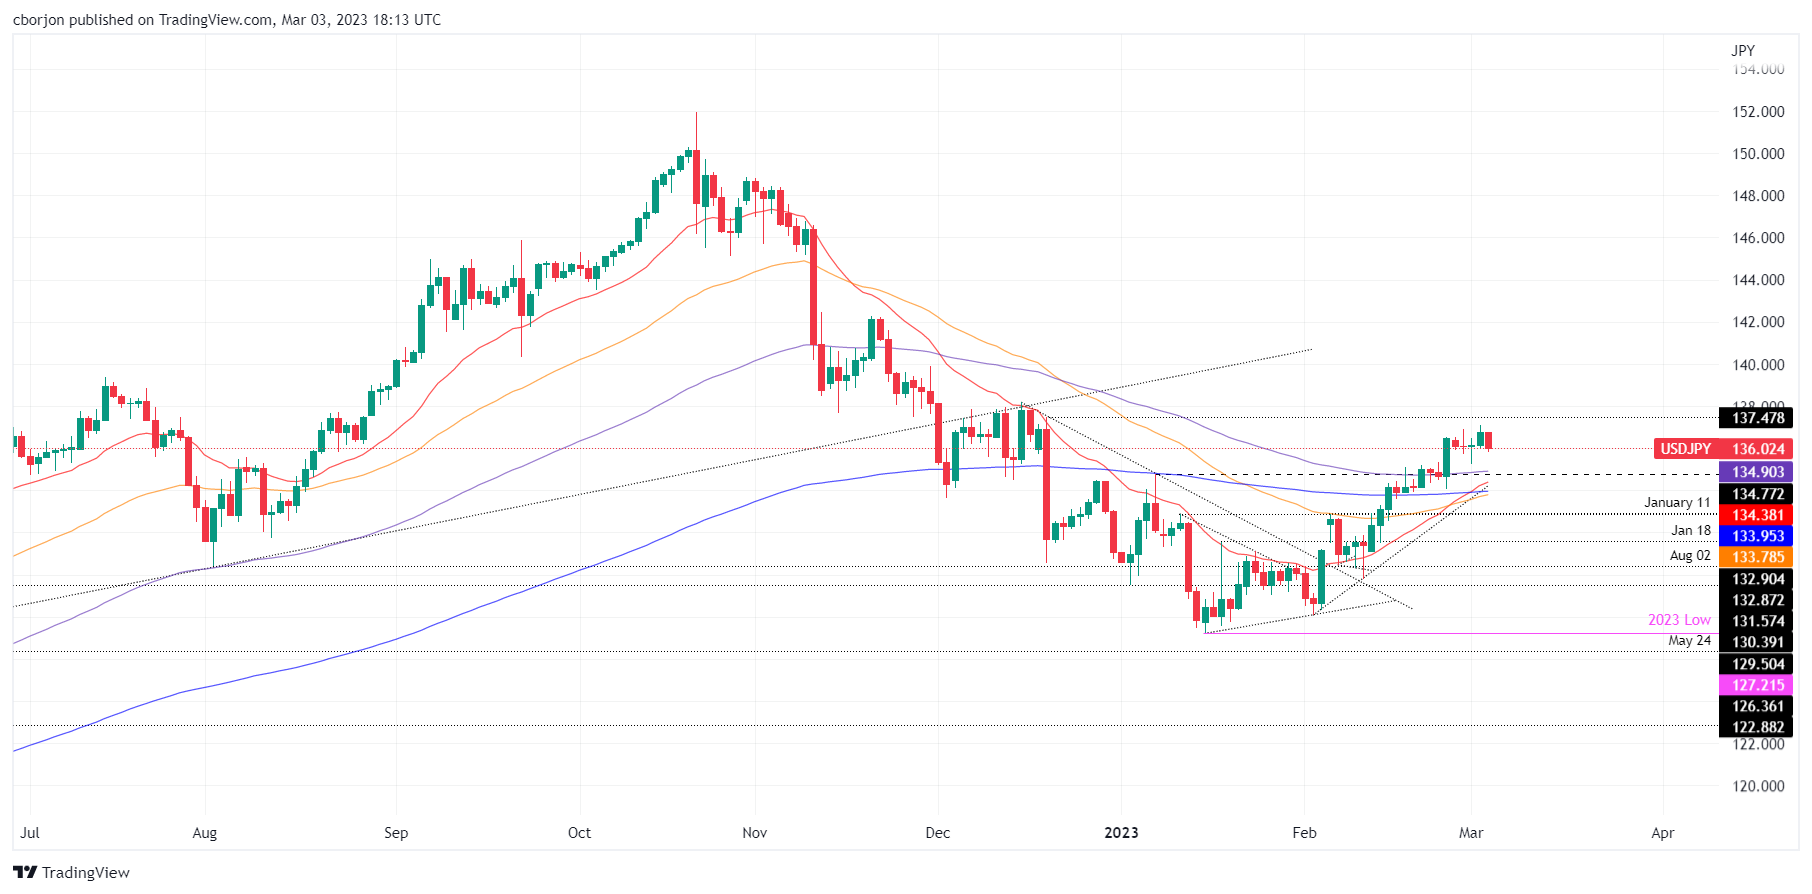Select the 2023 year marker on time axis
1812x894 pixels.
coord(1121,833)
